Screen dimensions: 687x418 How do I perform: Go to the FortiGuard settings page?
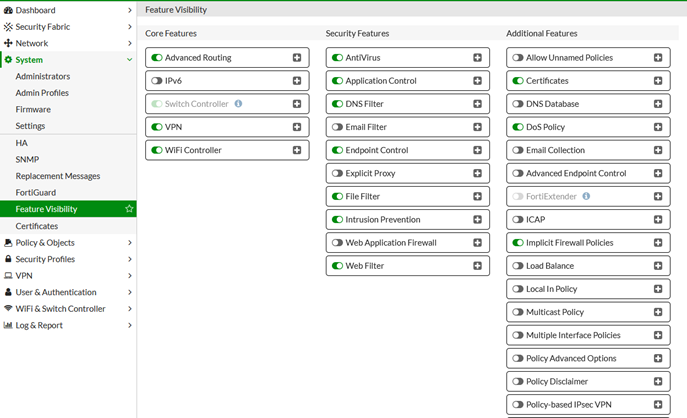[36, 193]
